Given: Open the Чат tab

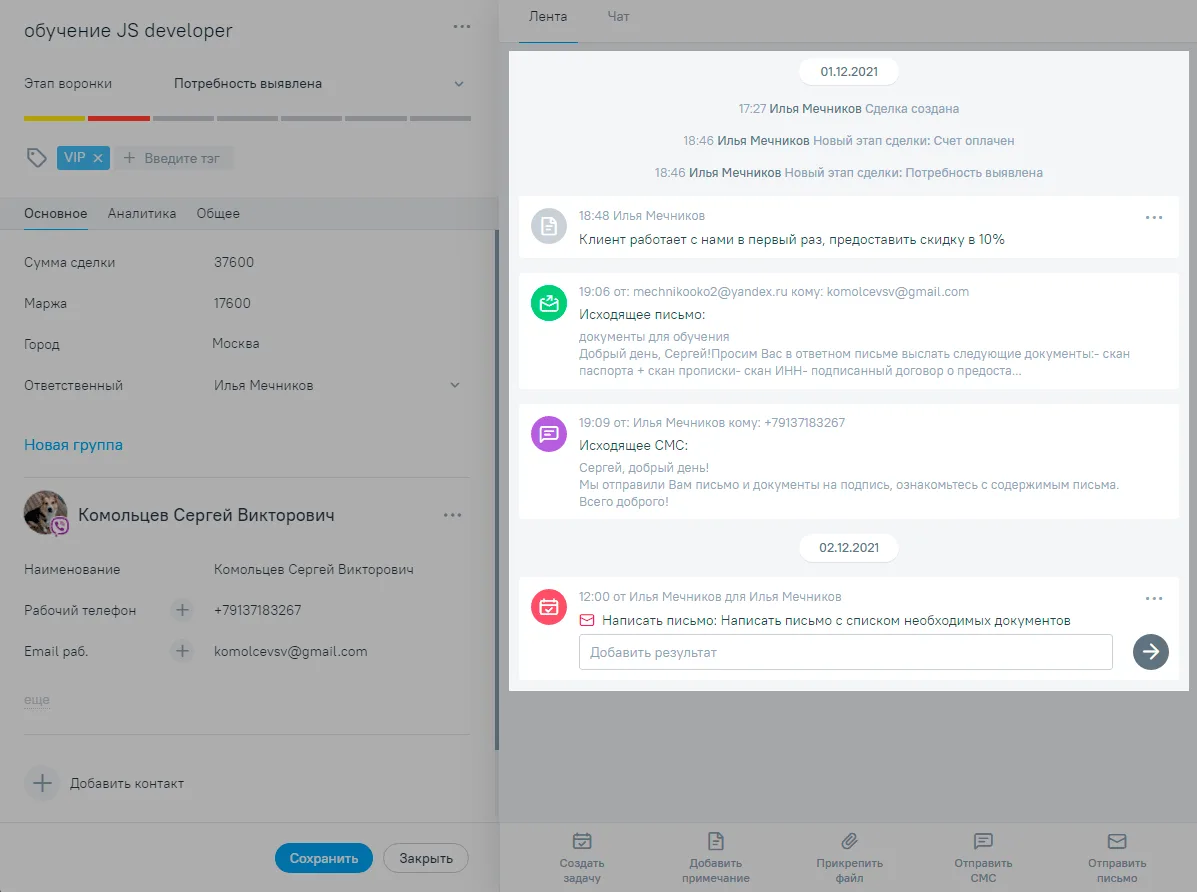Looking at the screenshot, I should tap(618, 16).
